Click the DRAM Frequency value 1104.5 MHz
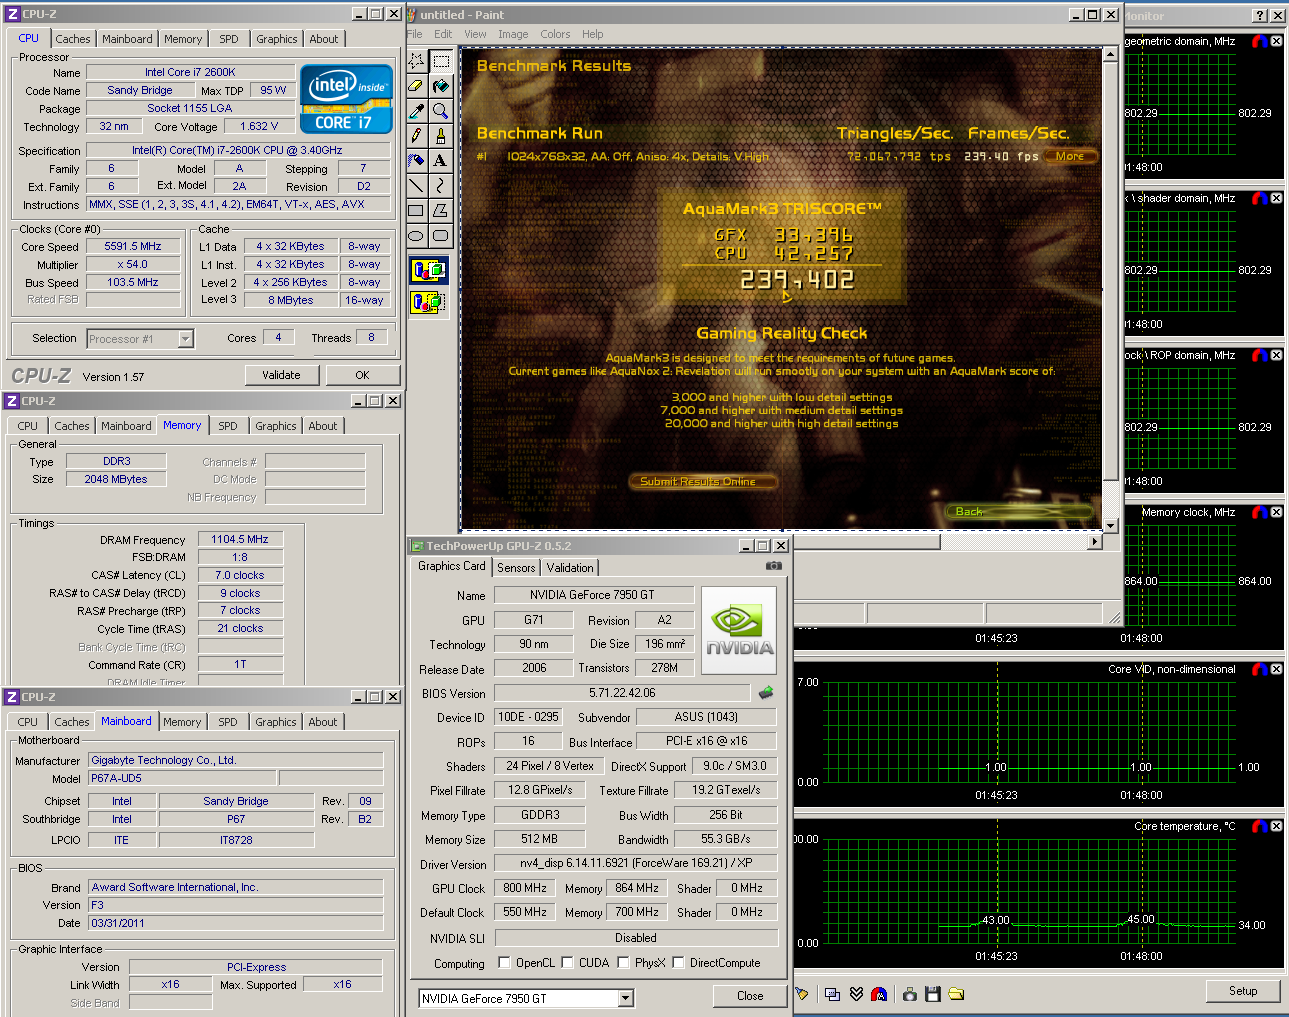This screenshot has width=1289, height=1017. [x=240, y=539]
